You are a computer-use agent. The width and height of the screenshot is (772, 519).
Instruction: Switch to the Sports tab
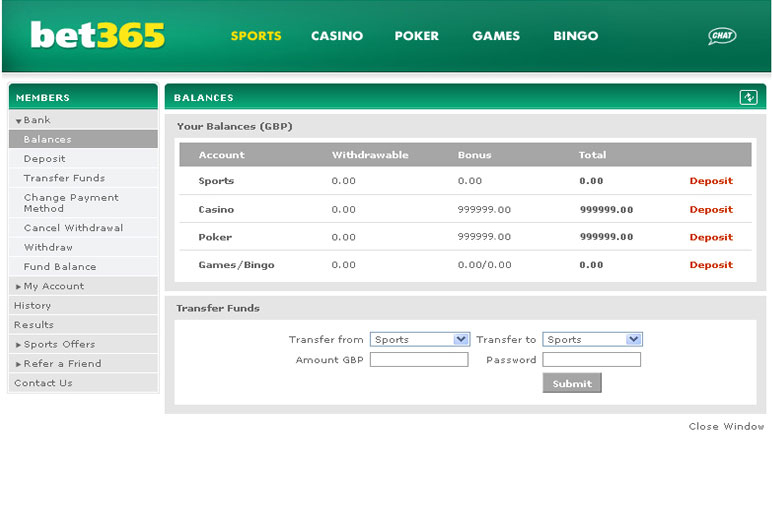coord(256,35)
